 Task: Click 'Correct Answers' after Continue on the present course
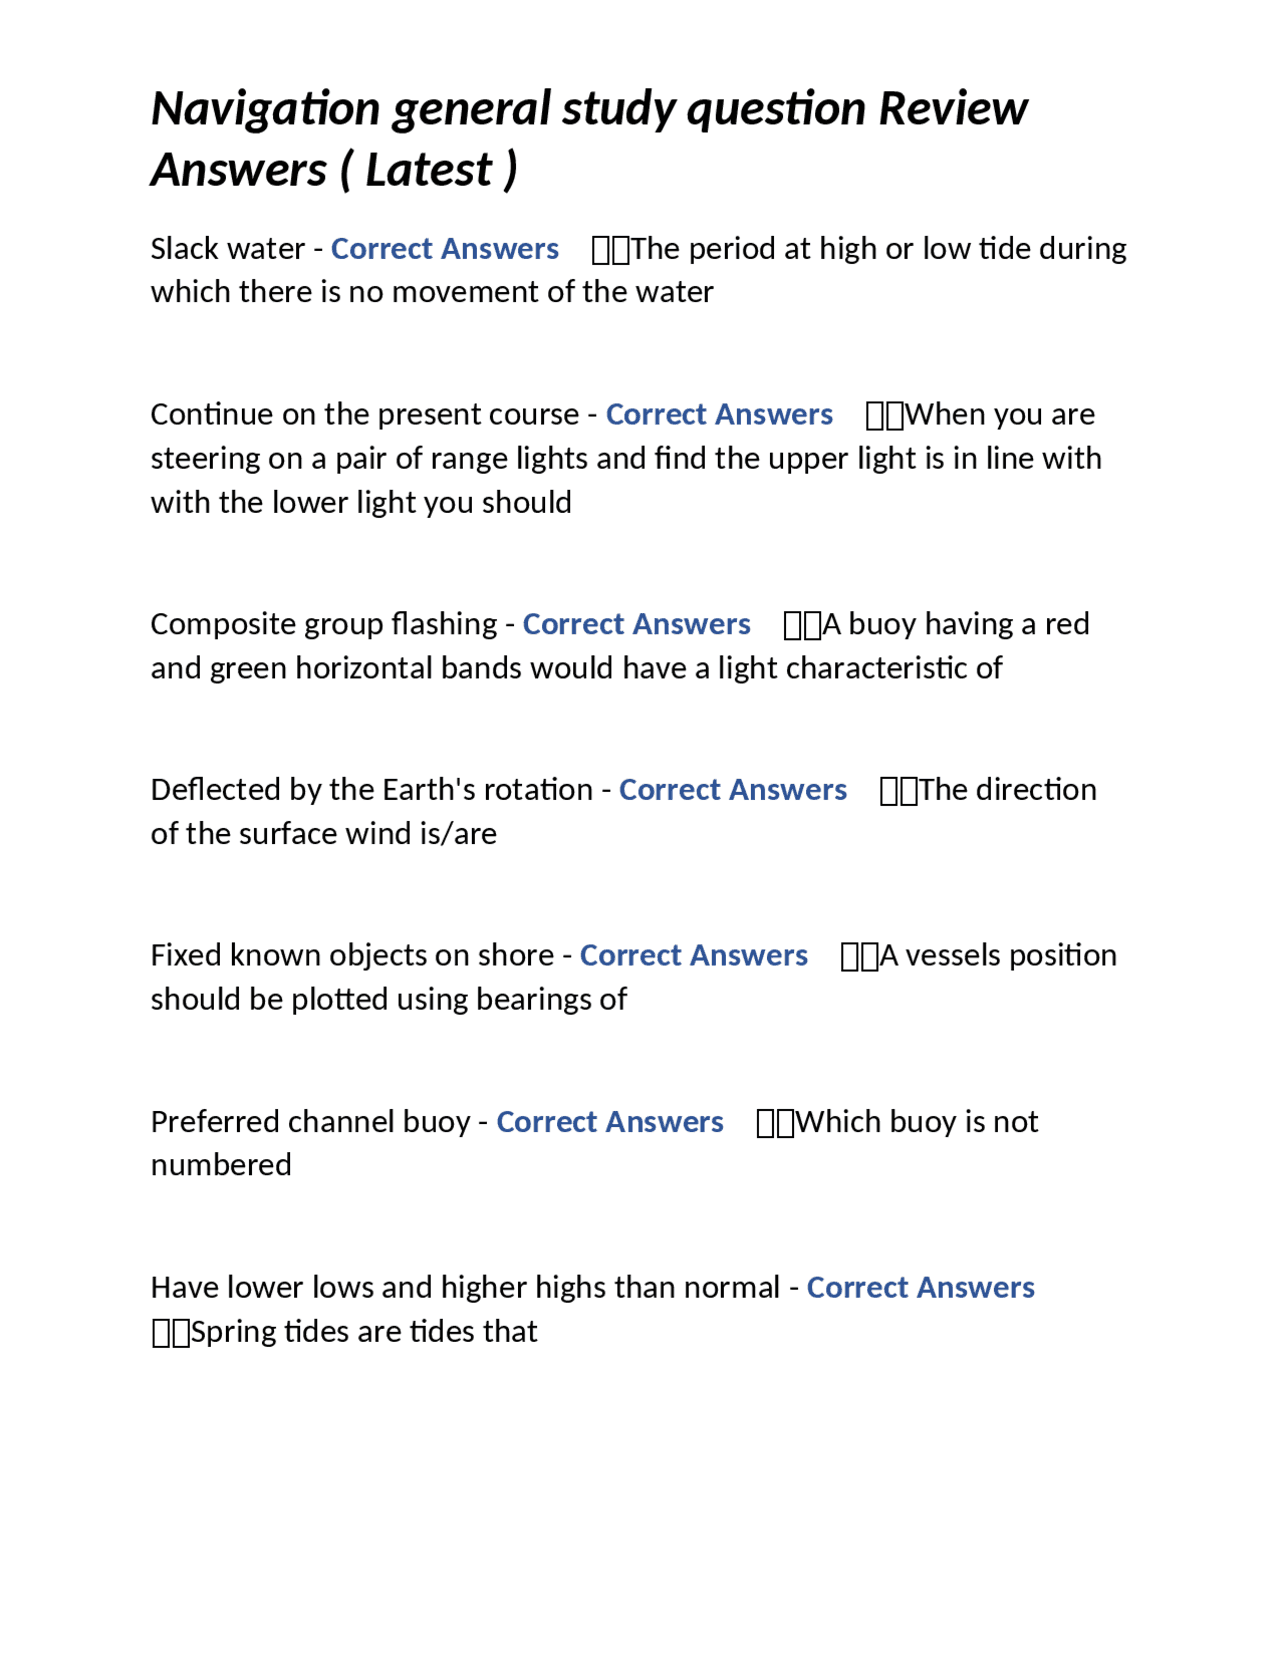pos(719,414)
